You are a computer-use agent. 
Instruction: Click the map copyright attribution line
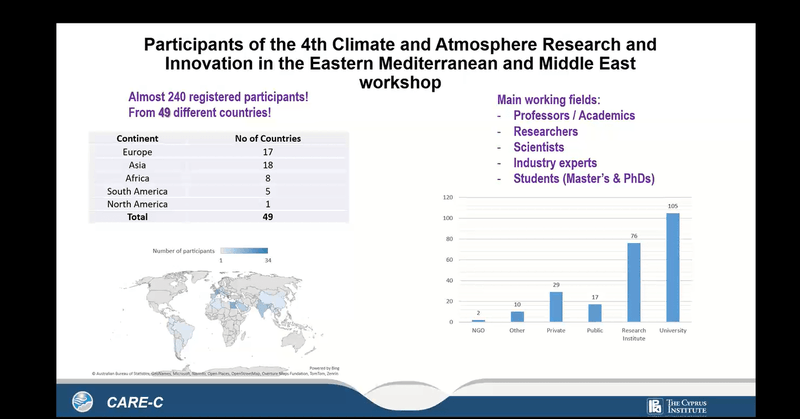(x=215, y=374)
